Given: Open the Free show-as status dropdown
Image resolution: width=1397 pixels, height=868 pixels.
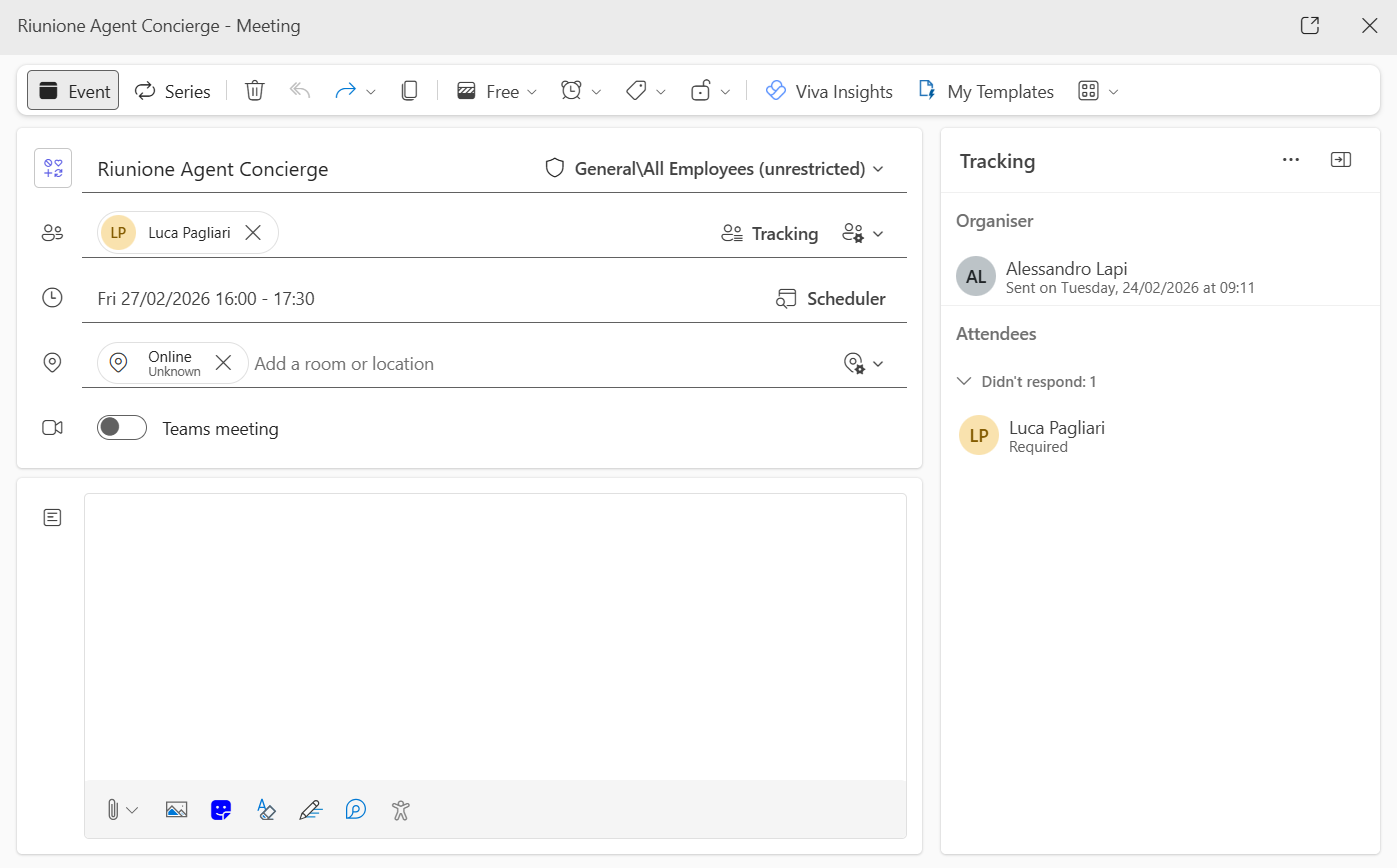Looking at the screenshot, I should 498,91.
